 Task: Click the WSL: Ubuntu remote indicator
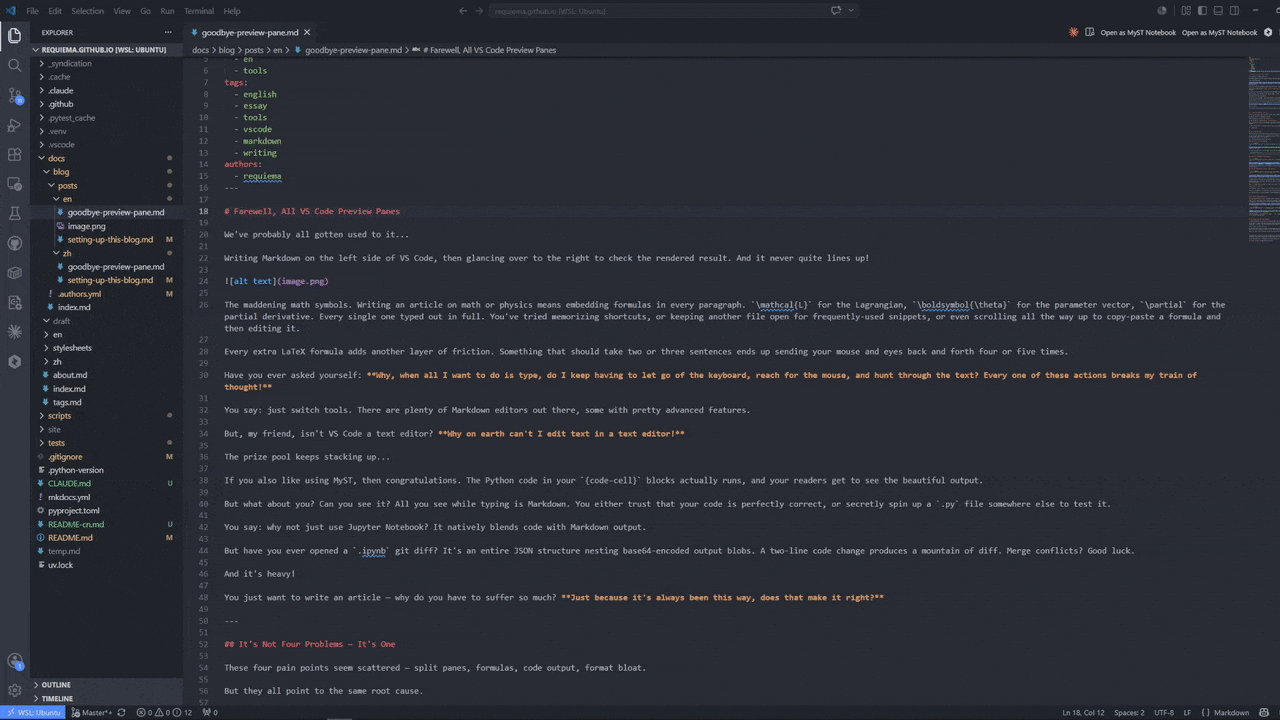(x=32, y=713)
